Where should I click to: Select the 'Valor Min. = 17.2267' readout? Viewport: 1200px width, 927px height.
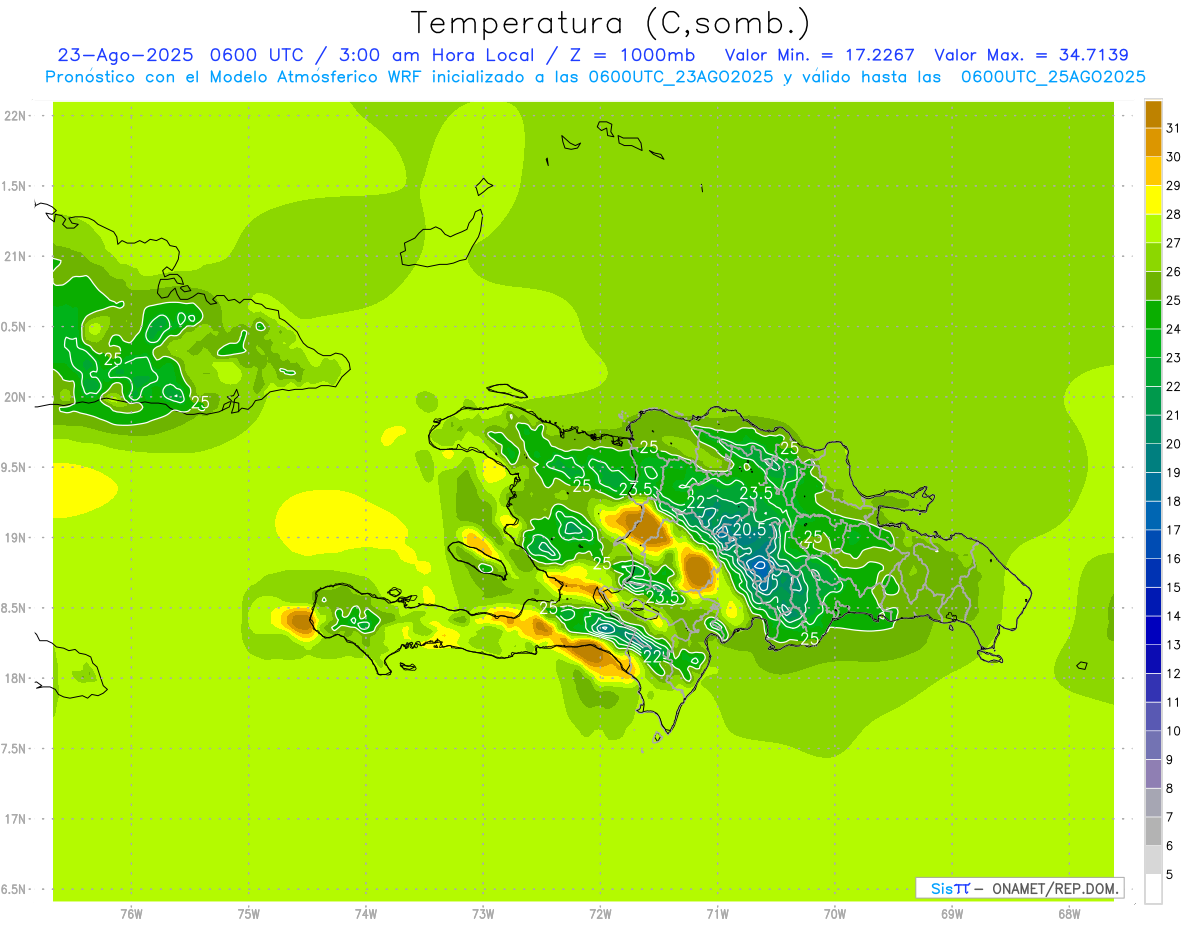pyautogui.click(x=820, y=55)
